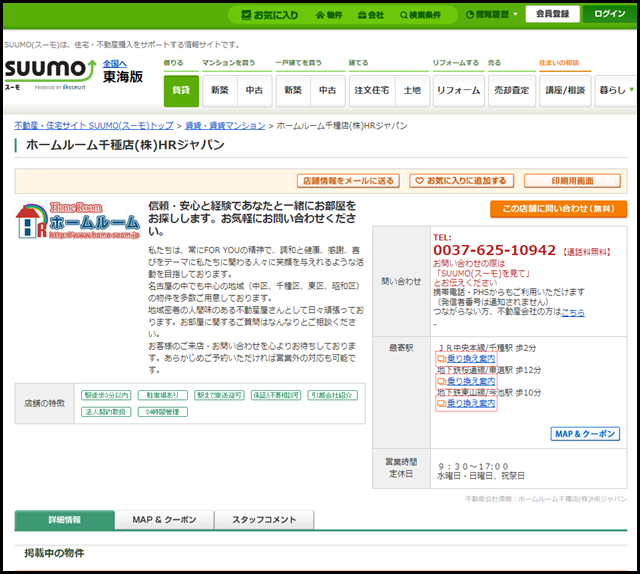Click the 駅まで車送迎可 feature tag
Image resolution: width=640 pixels, height=574 pixels.
pyautogui.click(x=219, y=395)
